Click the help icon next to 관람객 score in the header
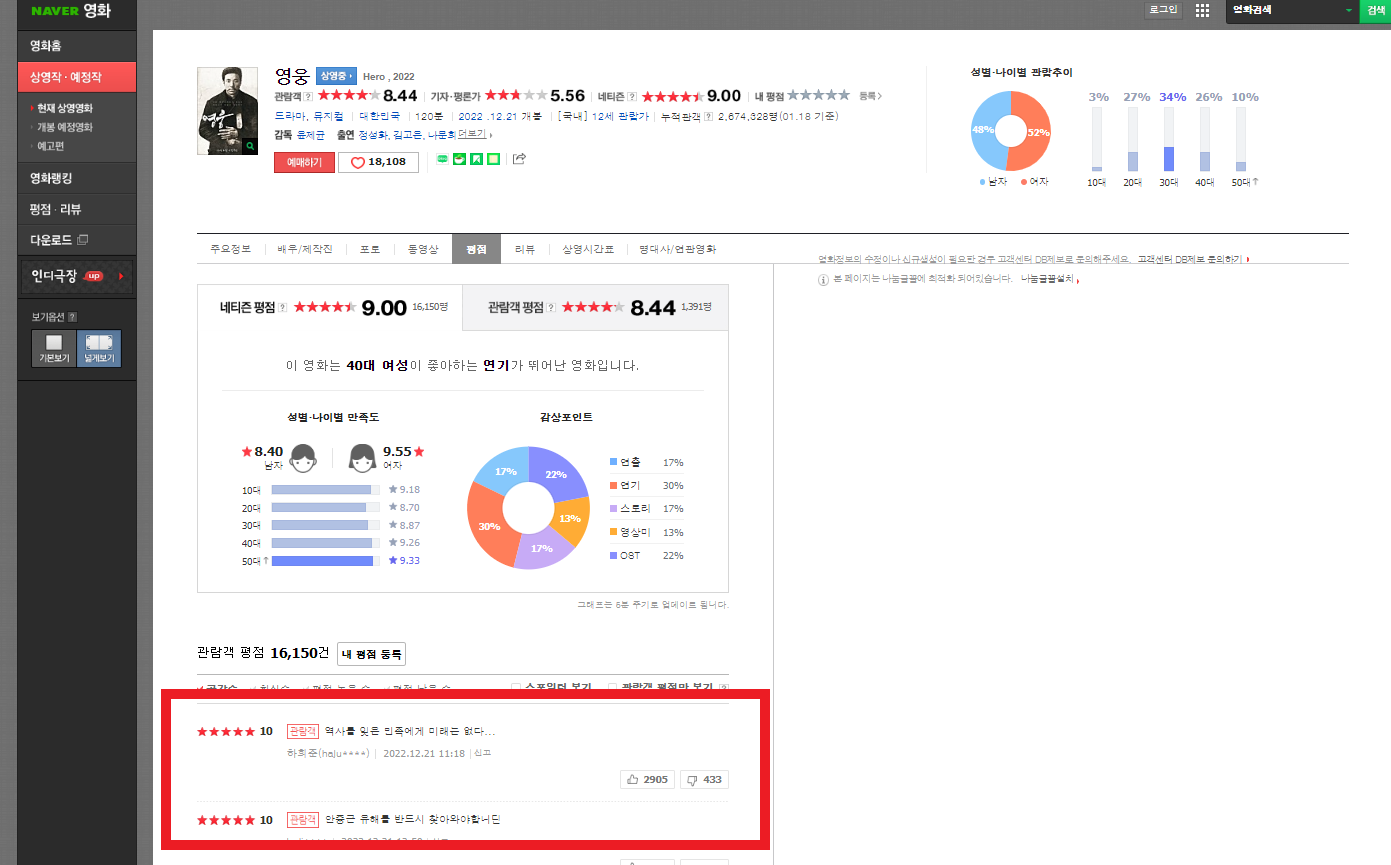The height and width of the screenshot is (865, 1391). coord(309,96)
